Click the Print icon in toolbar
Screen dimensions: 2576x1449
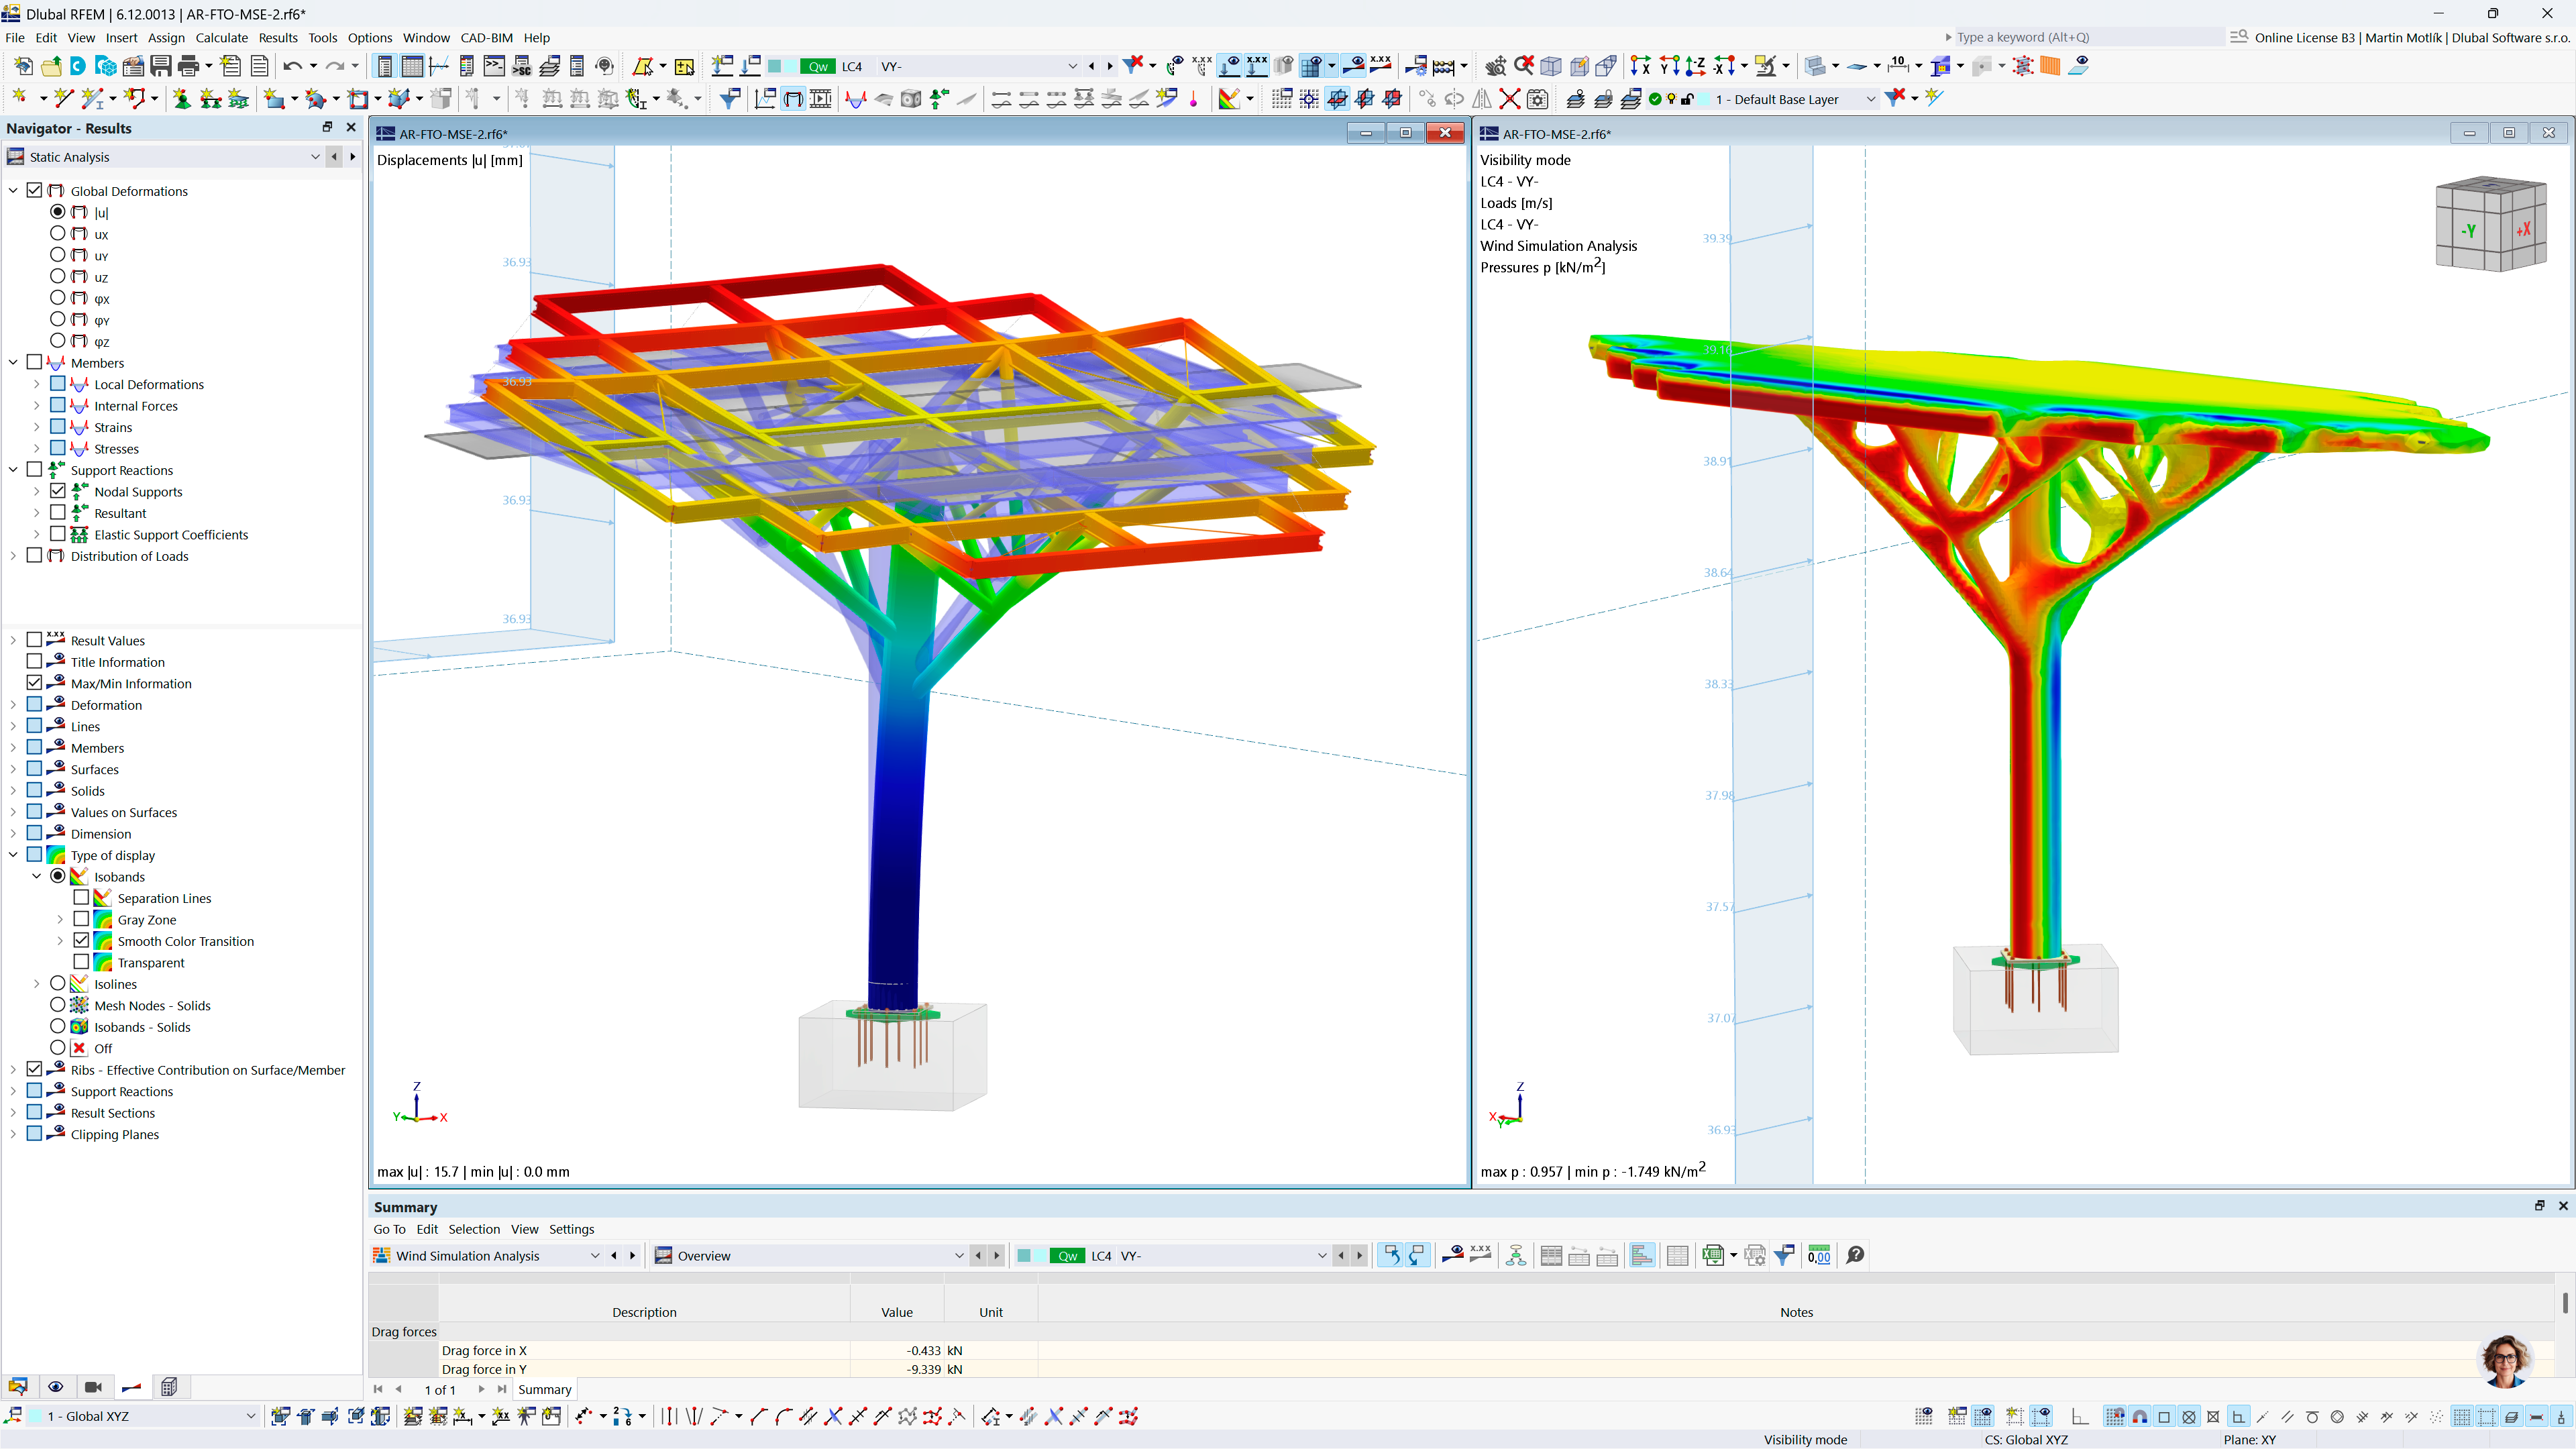click(x=188, y=66)
